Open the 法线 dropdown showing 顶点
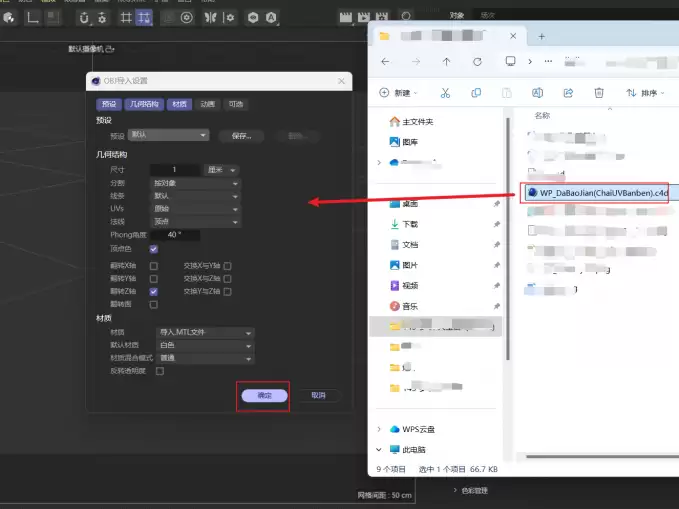 point(195,222)
